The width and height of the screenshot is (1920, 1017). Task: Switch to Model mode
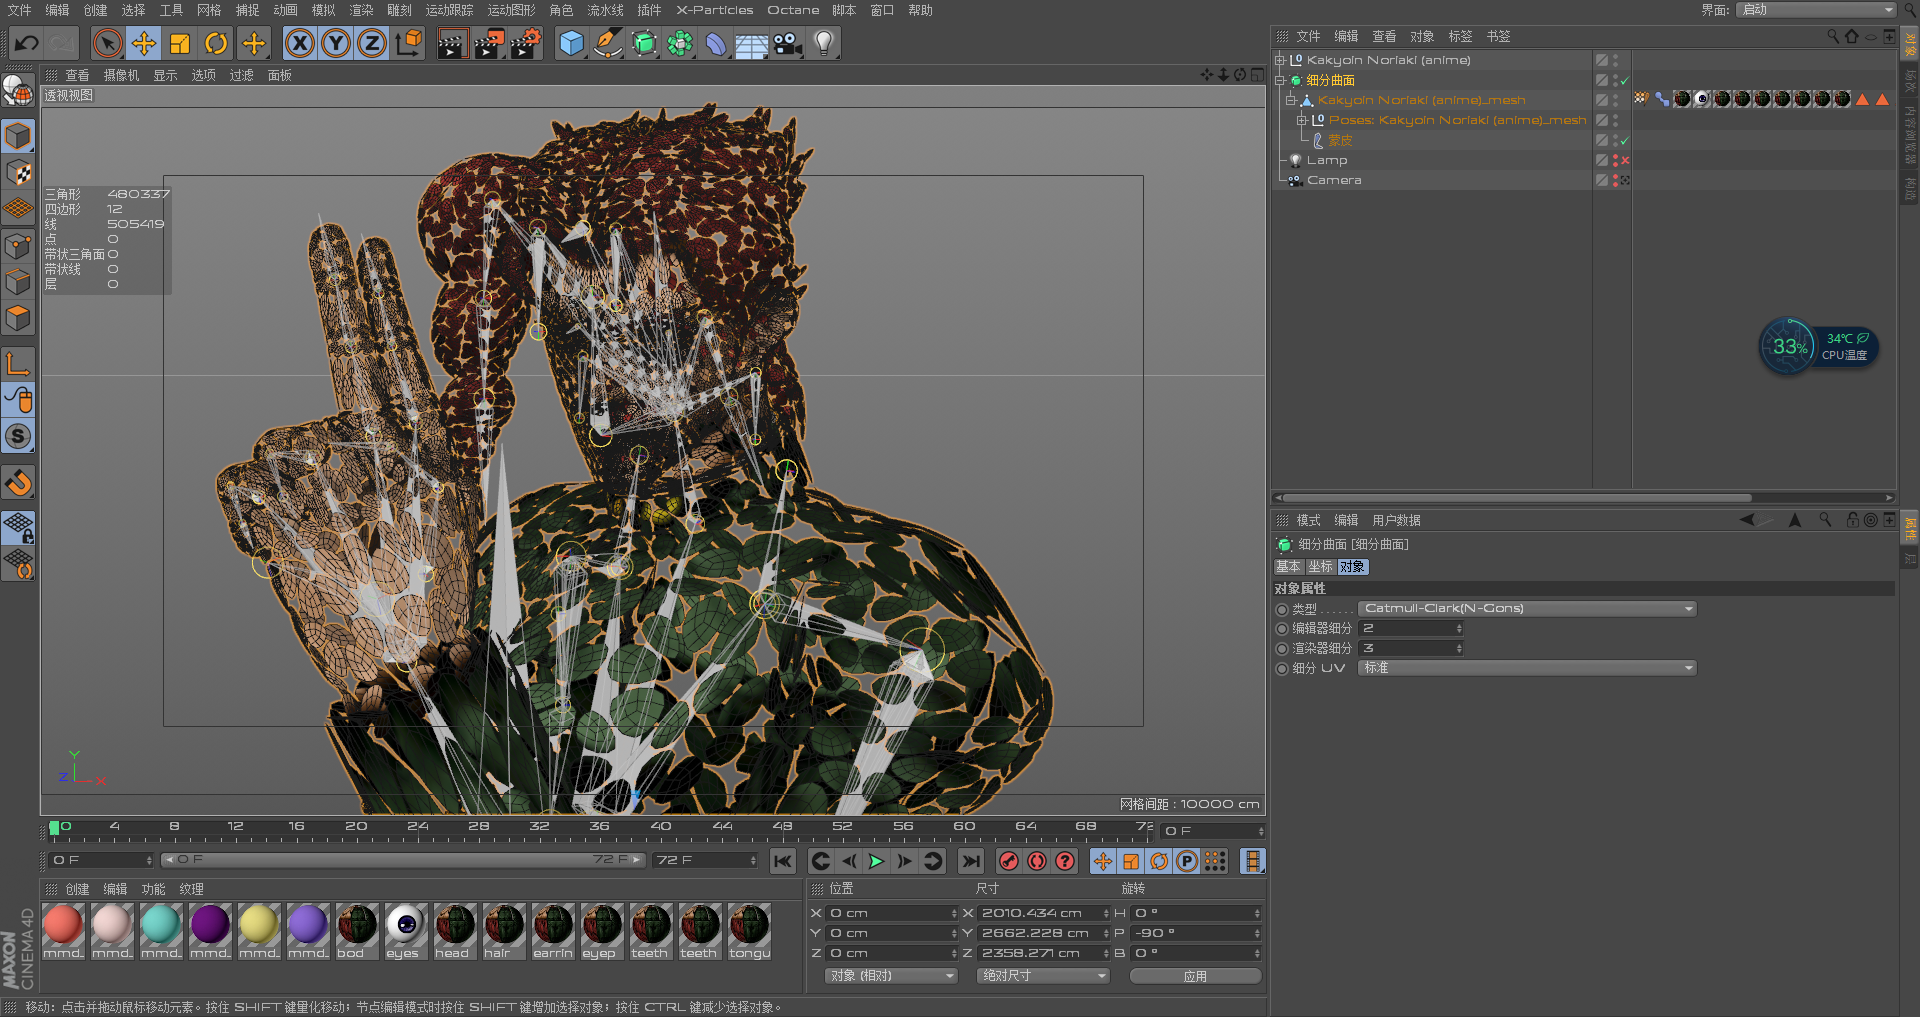coord(18,136)
